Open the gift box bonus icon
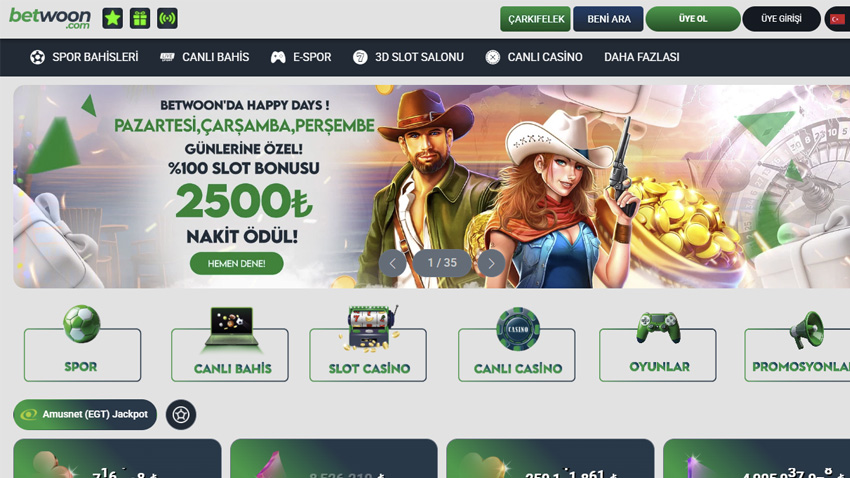Viewport: 850px width, 478px height. (140, 18)
